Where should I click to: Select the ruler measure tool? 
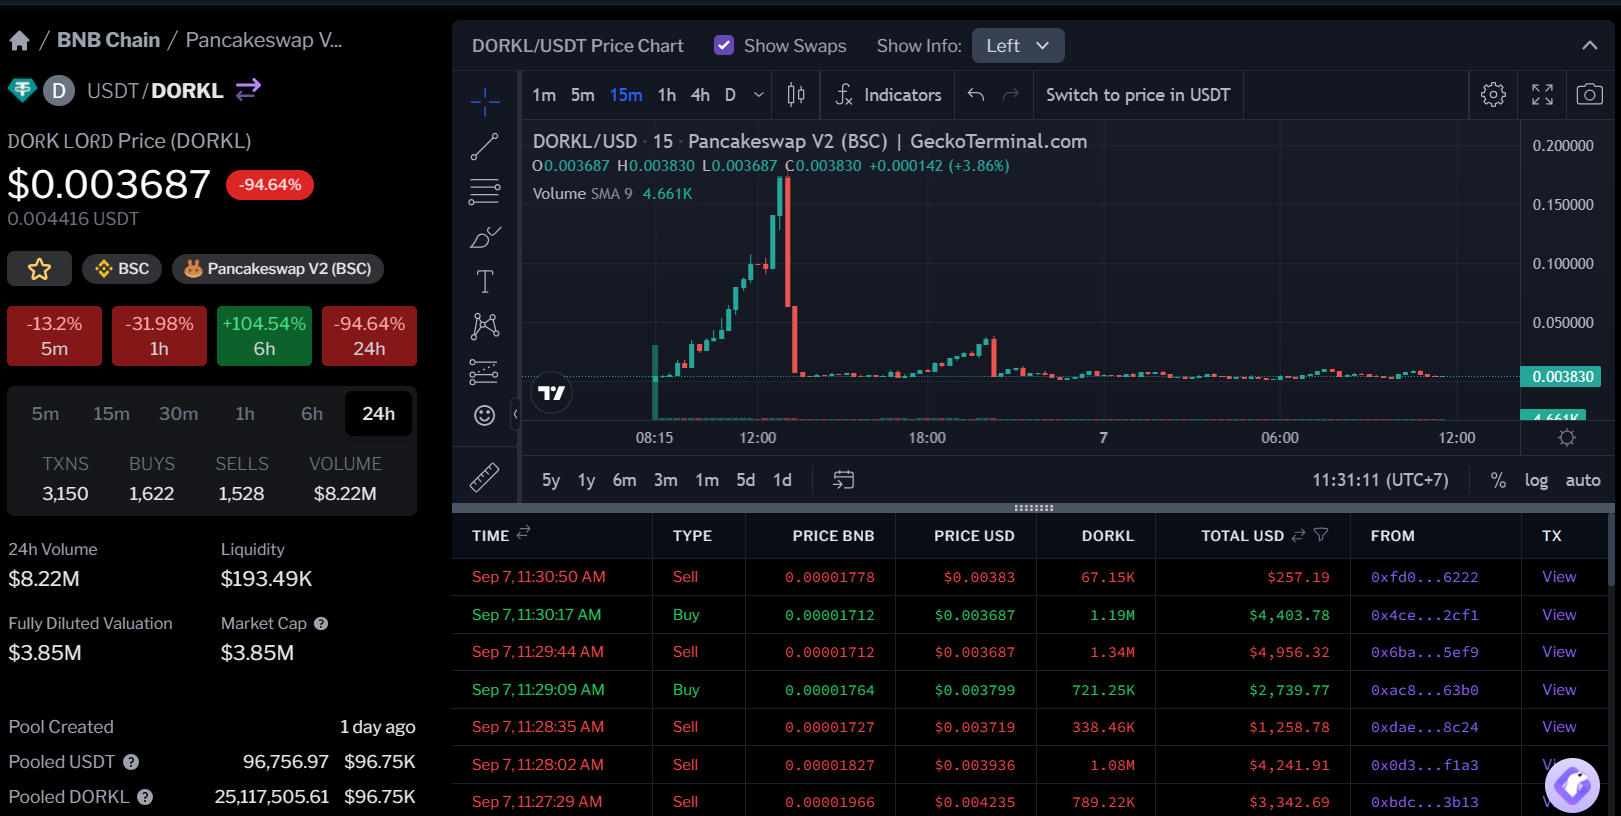click(485, 478)
